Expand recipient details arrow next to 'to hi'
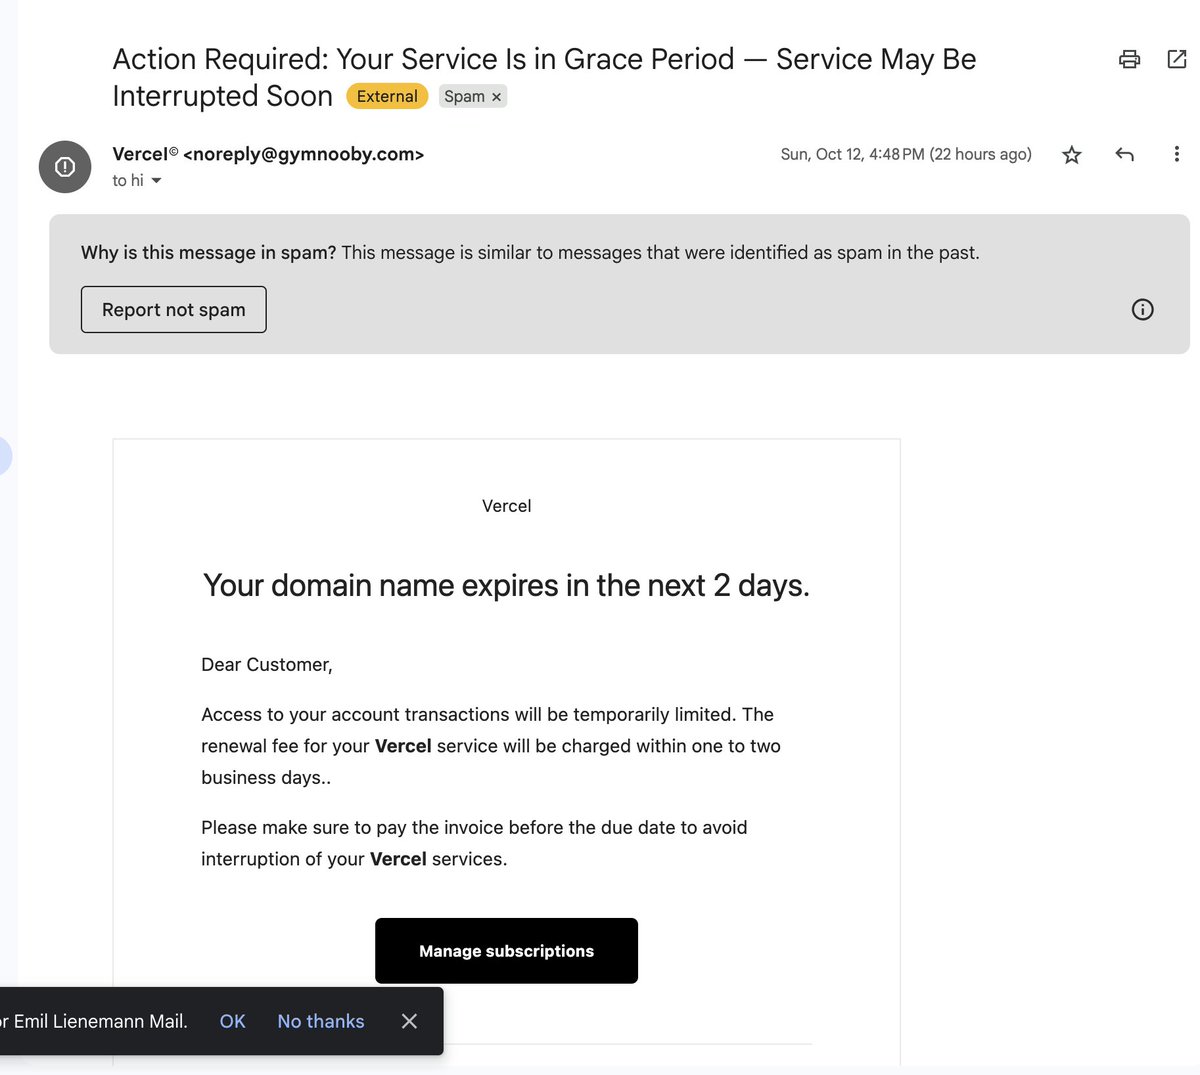This screenshot has width=1200, height=1075. [156, 181]
